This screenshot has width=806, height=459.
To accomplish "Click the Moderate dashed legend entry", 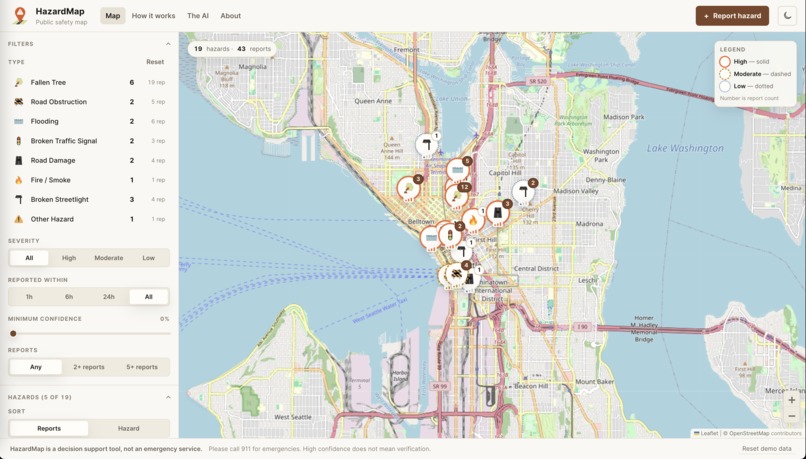I will tap(755, 74).
